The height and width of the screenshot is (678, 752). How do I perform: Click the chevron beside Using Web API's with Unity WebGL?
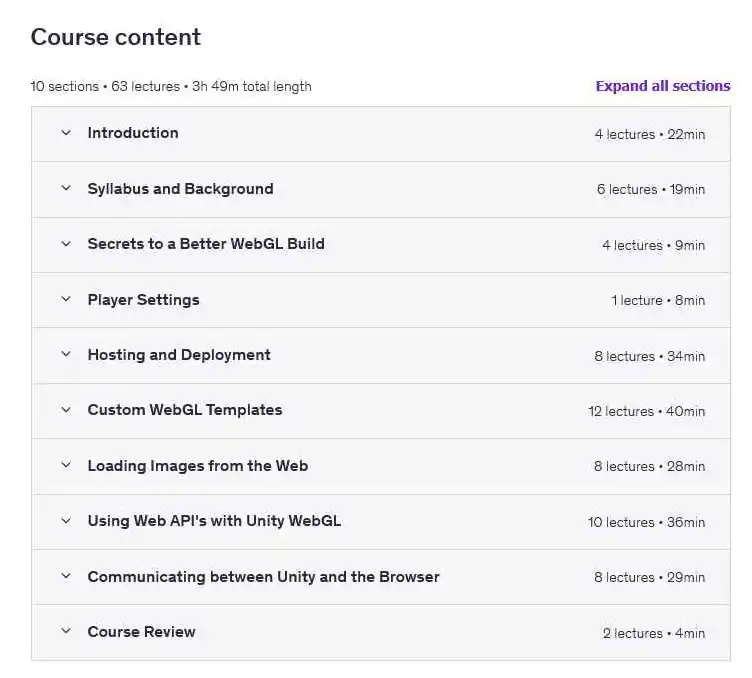click(66, 521)
